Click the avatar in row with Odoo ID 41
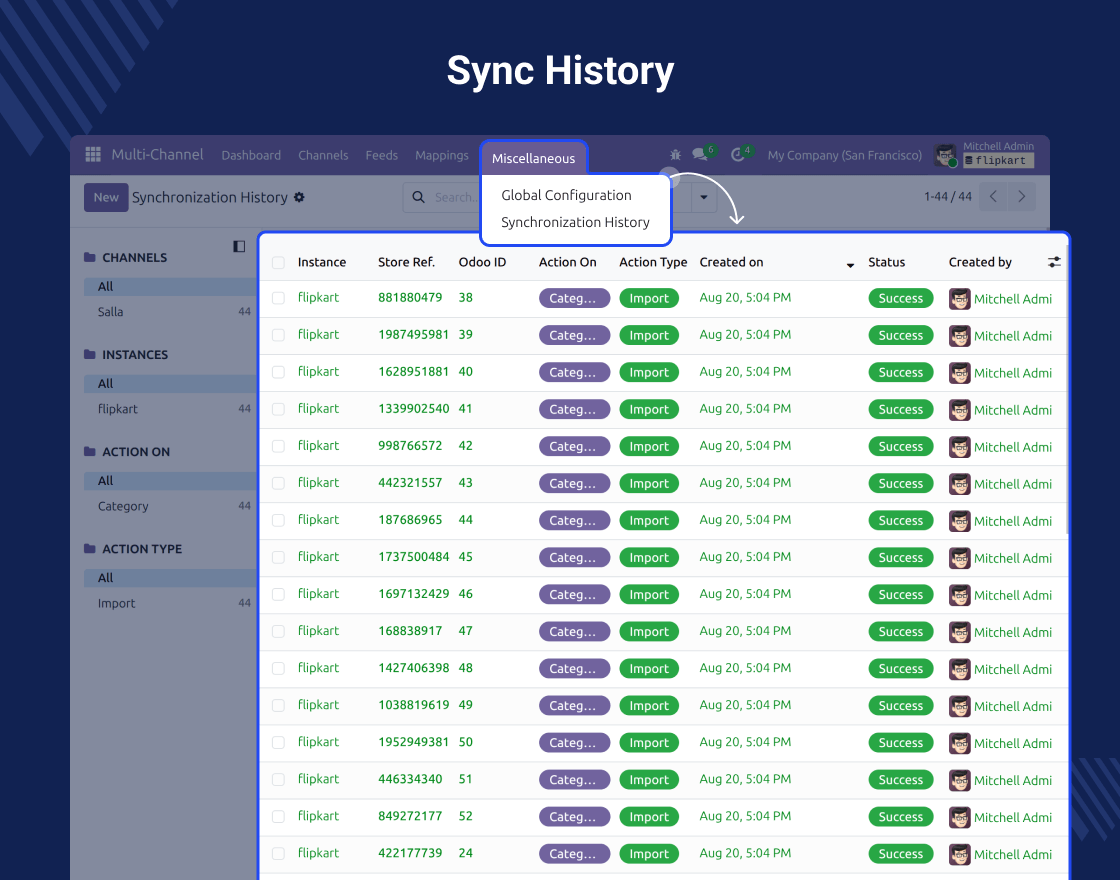The image size is (1120, 880). (959, 410)
